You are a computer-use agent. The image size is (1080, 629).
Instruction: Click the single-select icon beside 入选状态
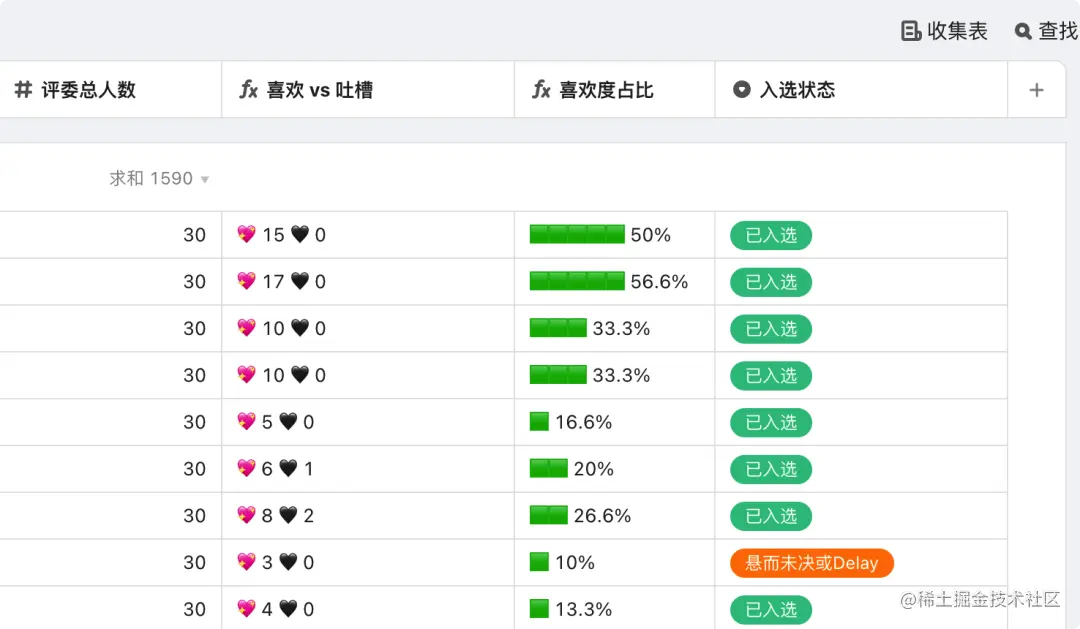pos(742,90)
